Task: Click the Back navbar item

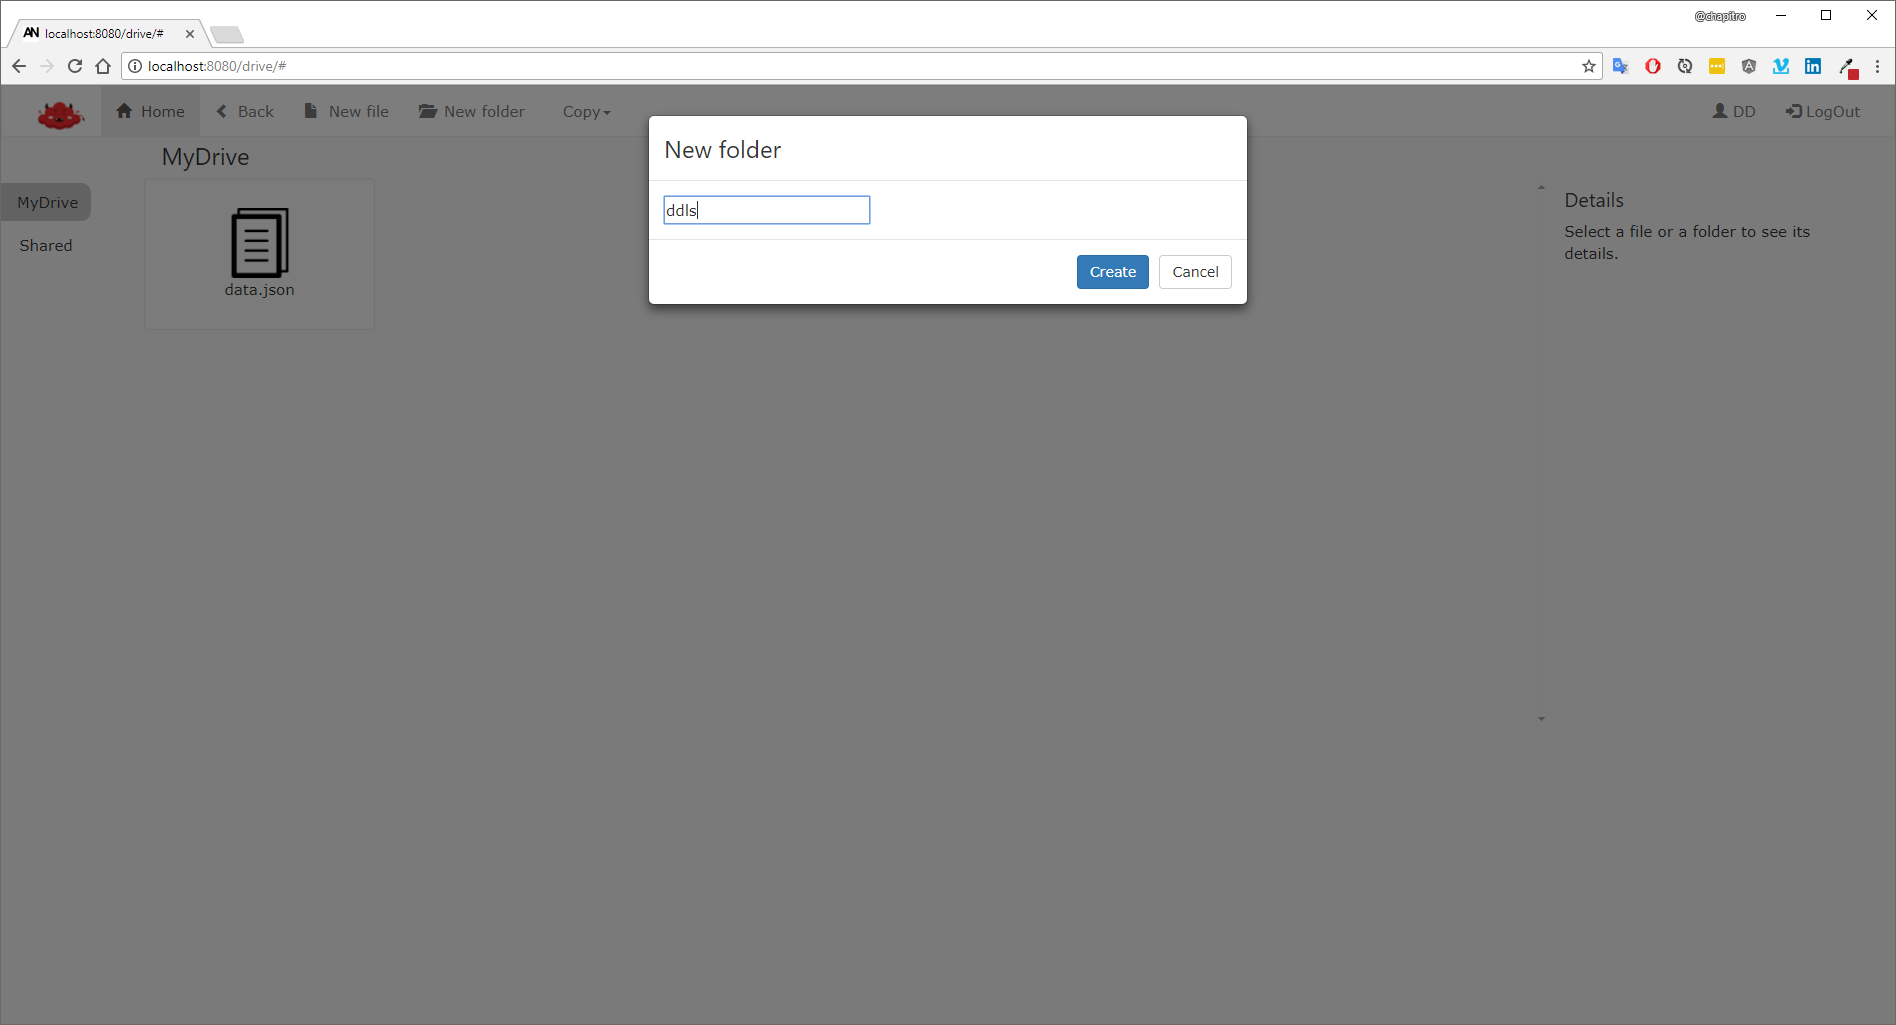Action: (245, 111)
